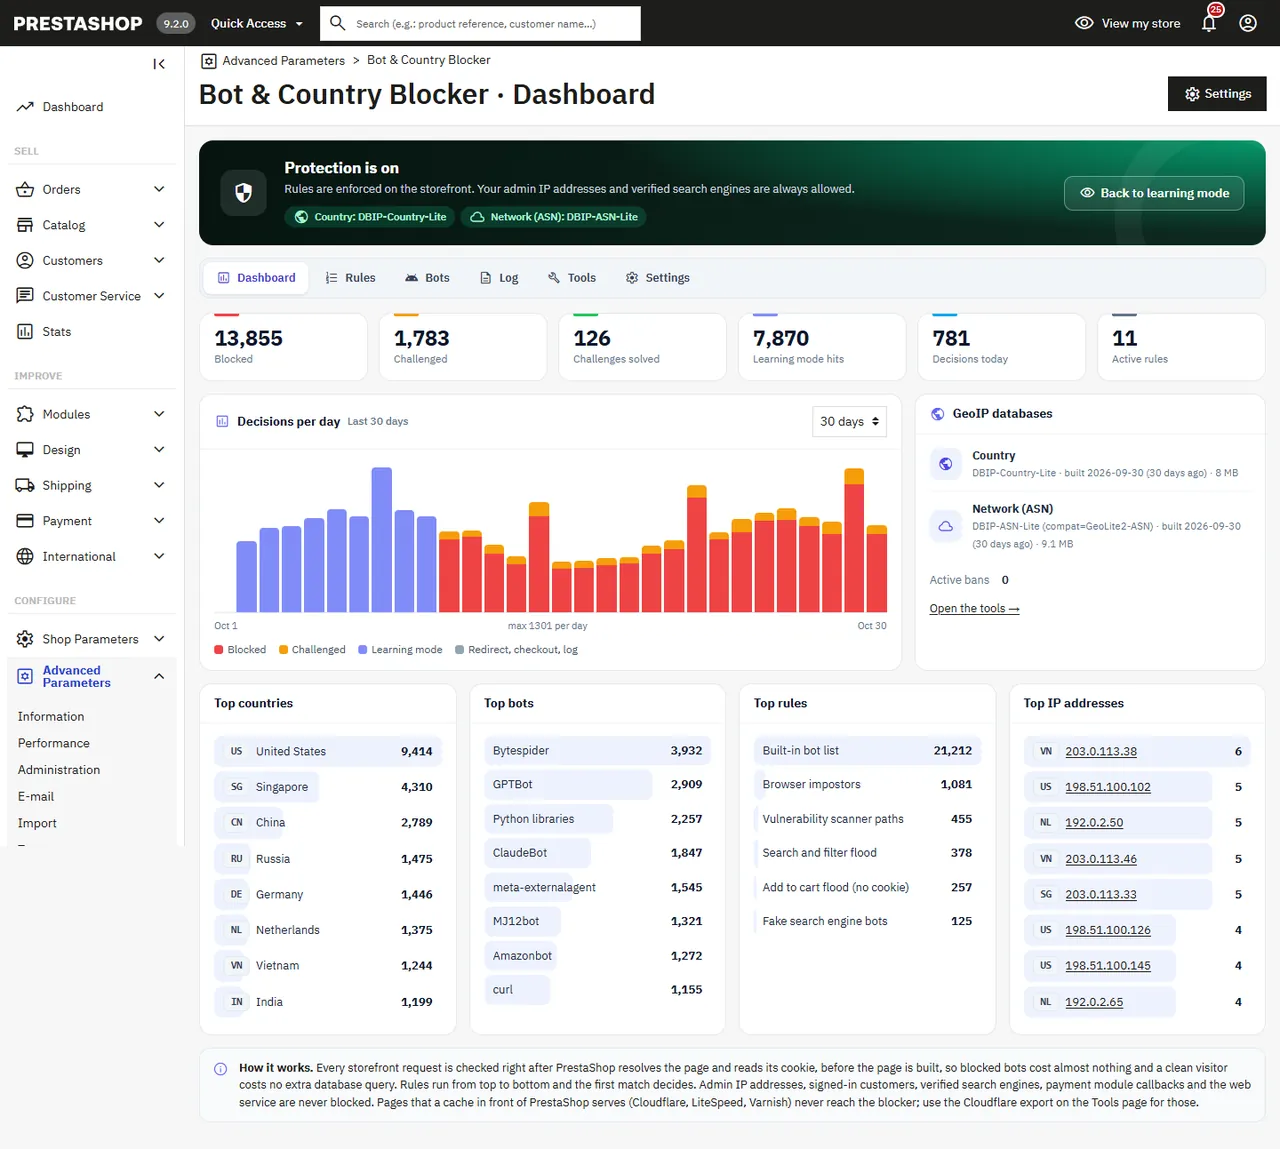Expand the Customer Service chevron

coord(159,296)
